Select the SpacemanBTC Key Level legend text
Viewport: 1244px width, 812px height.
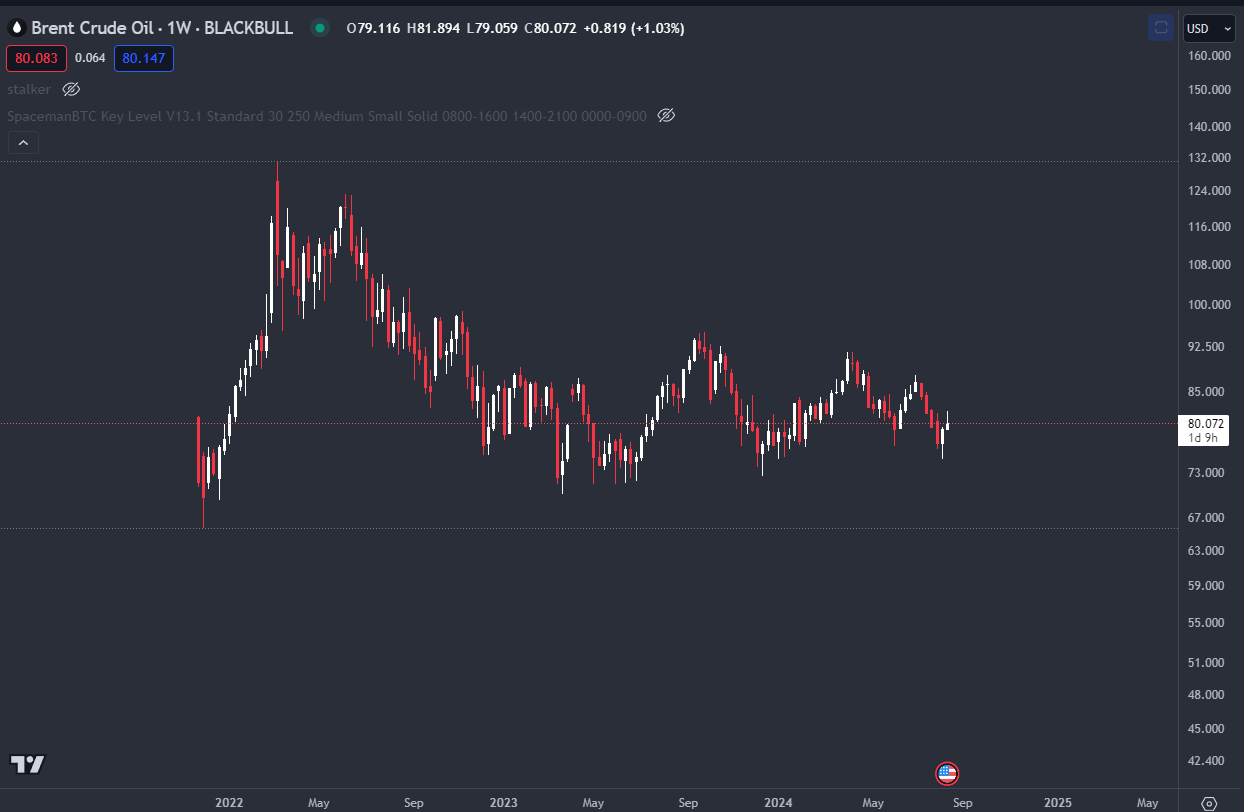(x=327, y=116)
